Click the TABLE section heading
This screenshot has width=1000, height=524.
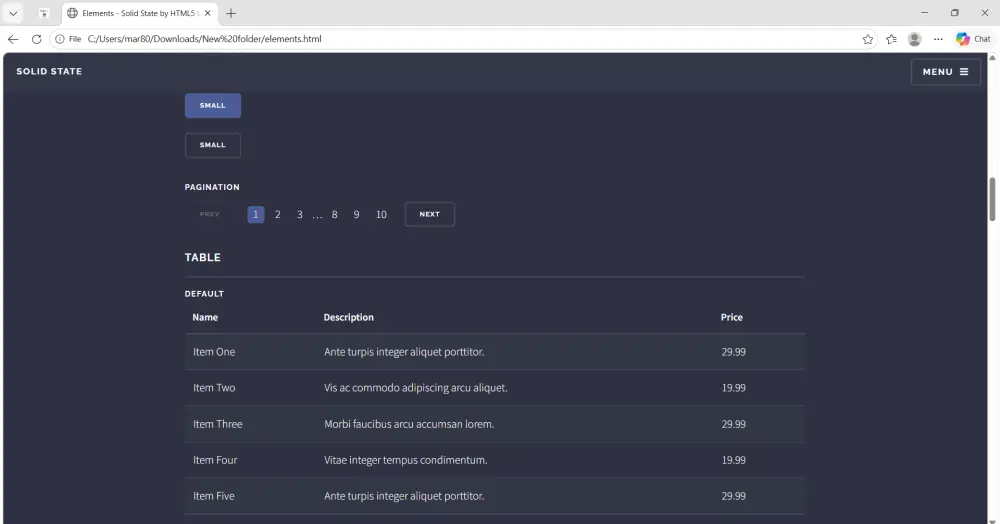(203, 258)
